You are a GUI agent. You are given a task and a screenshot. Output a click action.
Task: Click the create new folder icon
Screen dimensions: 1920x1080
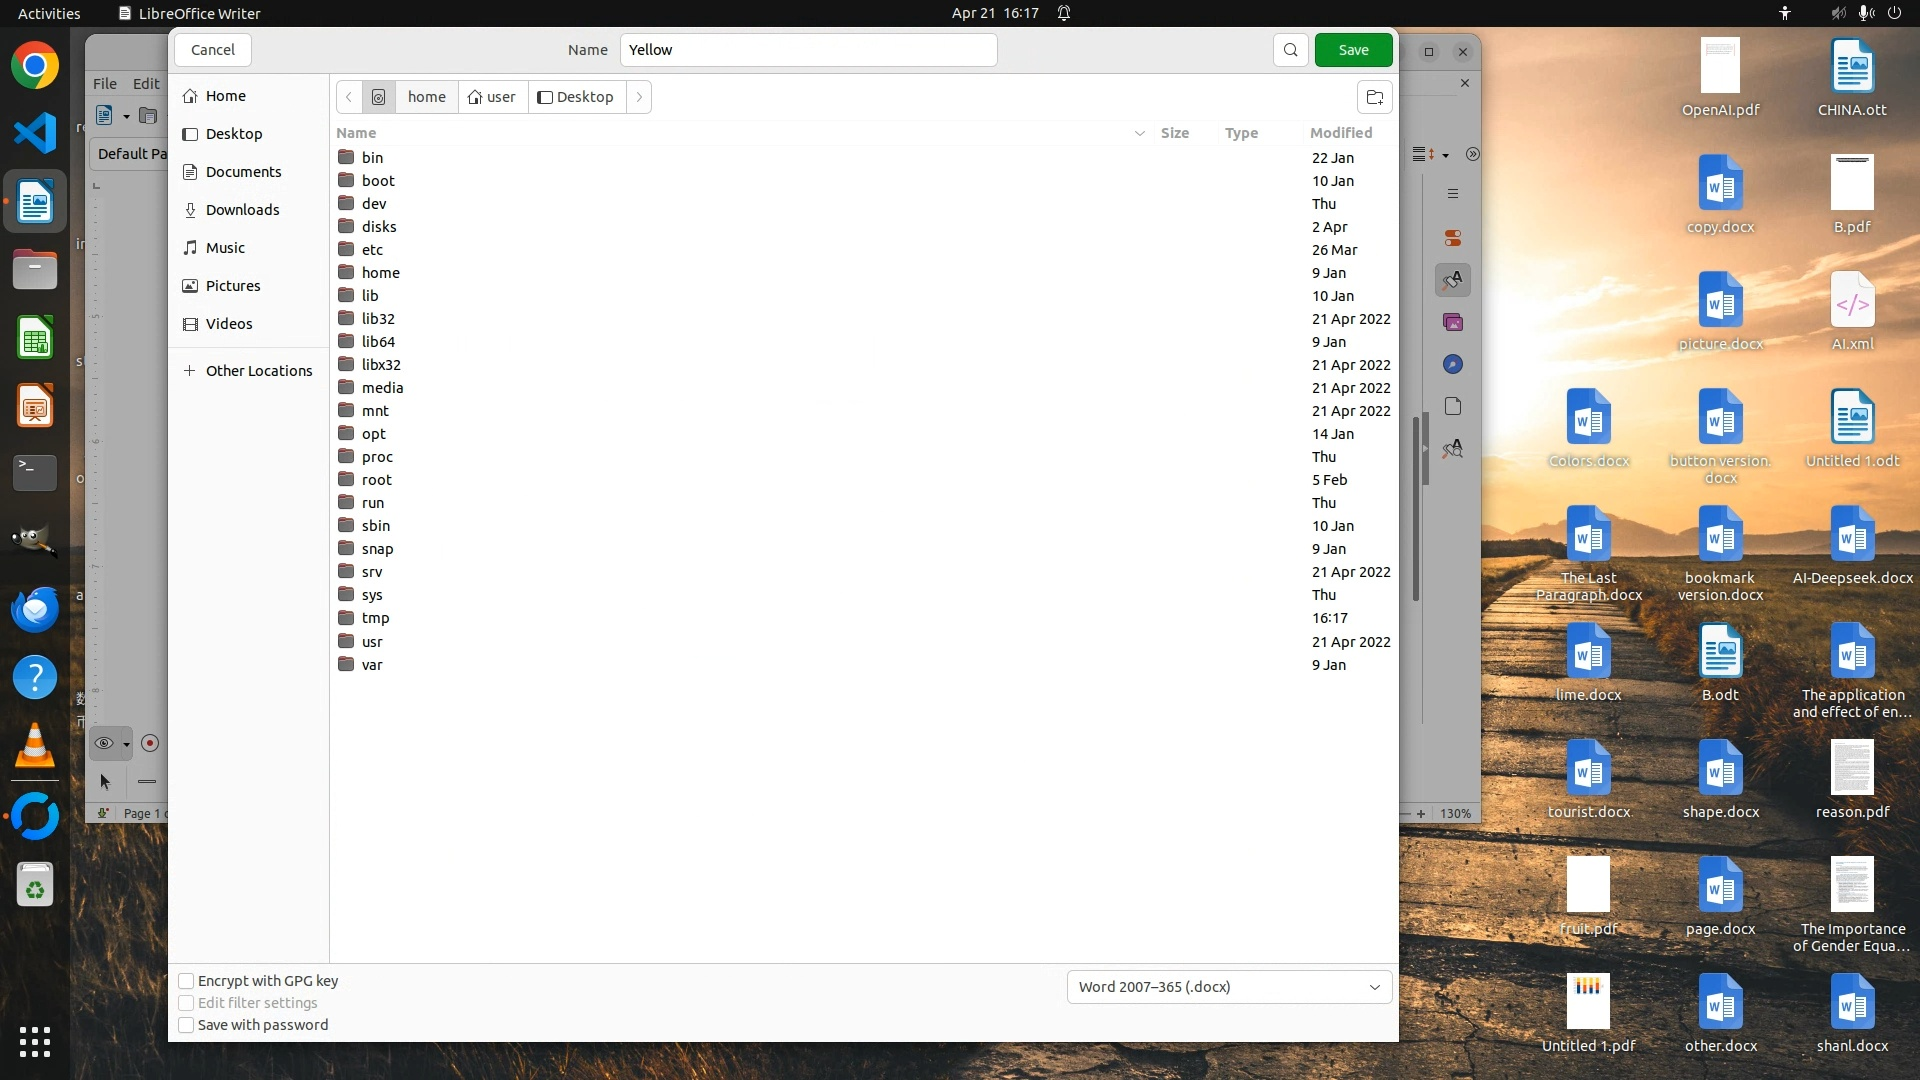tap(1374, 97)
